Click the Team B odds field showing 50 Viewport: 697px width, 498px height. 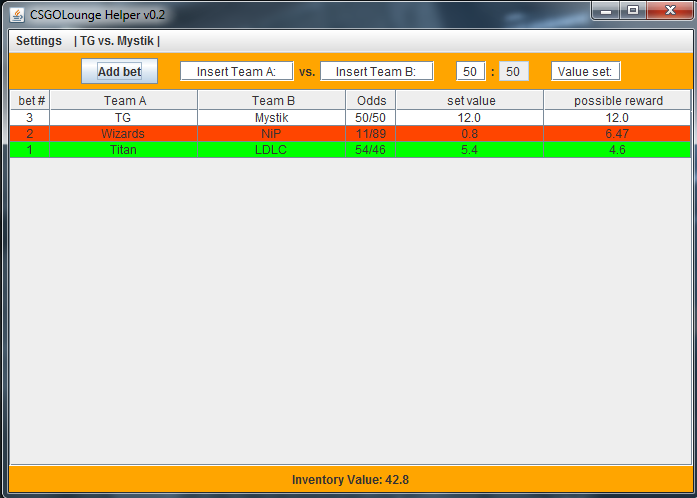[513, 71]
